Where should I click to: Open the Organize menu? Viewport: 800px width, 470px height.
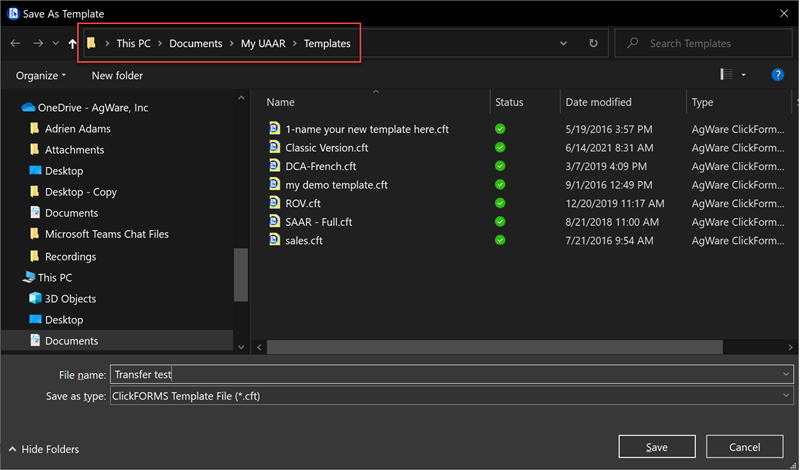(42, 75)
